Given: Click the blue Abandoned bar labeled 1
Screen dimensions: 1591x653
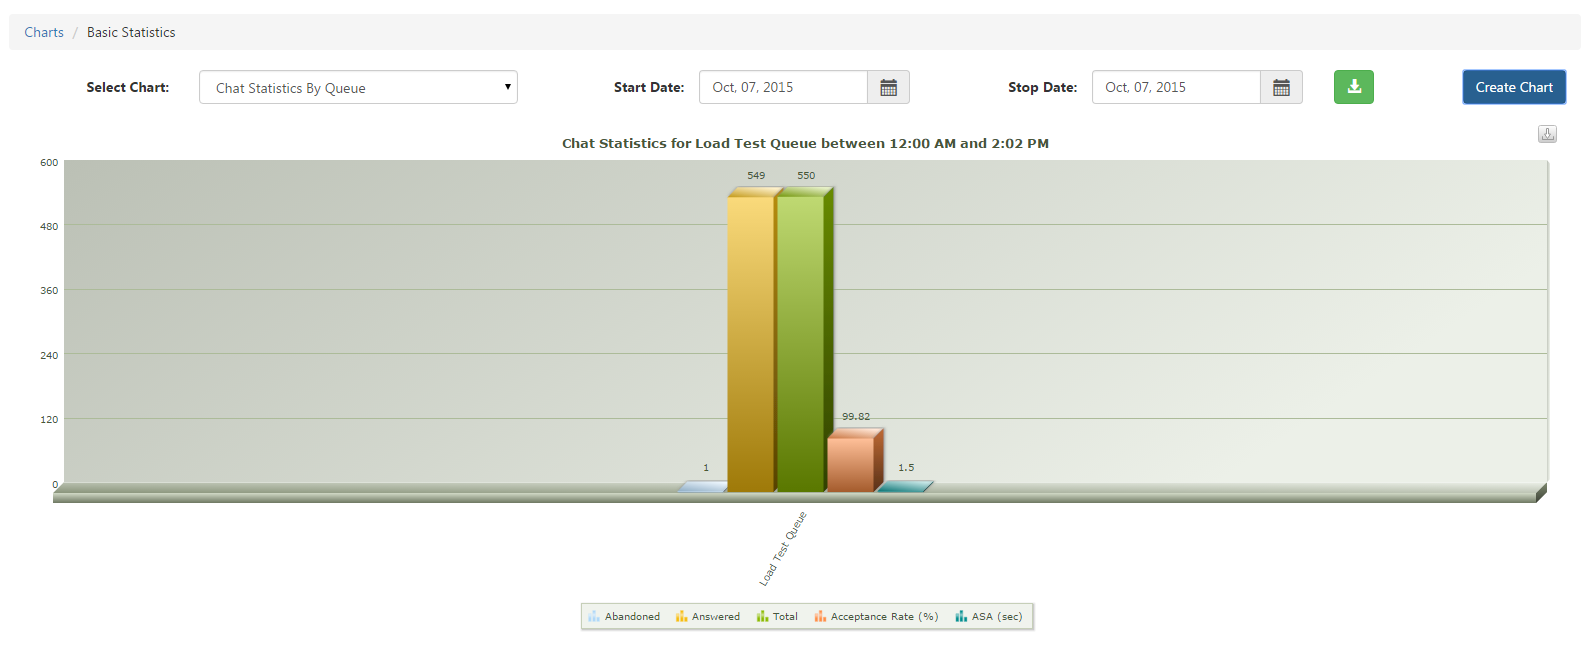Looking at the screenshot, I should (703, 486).
